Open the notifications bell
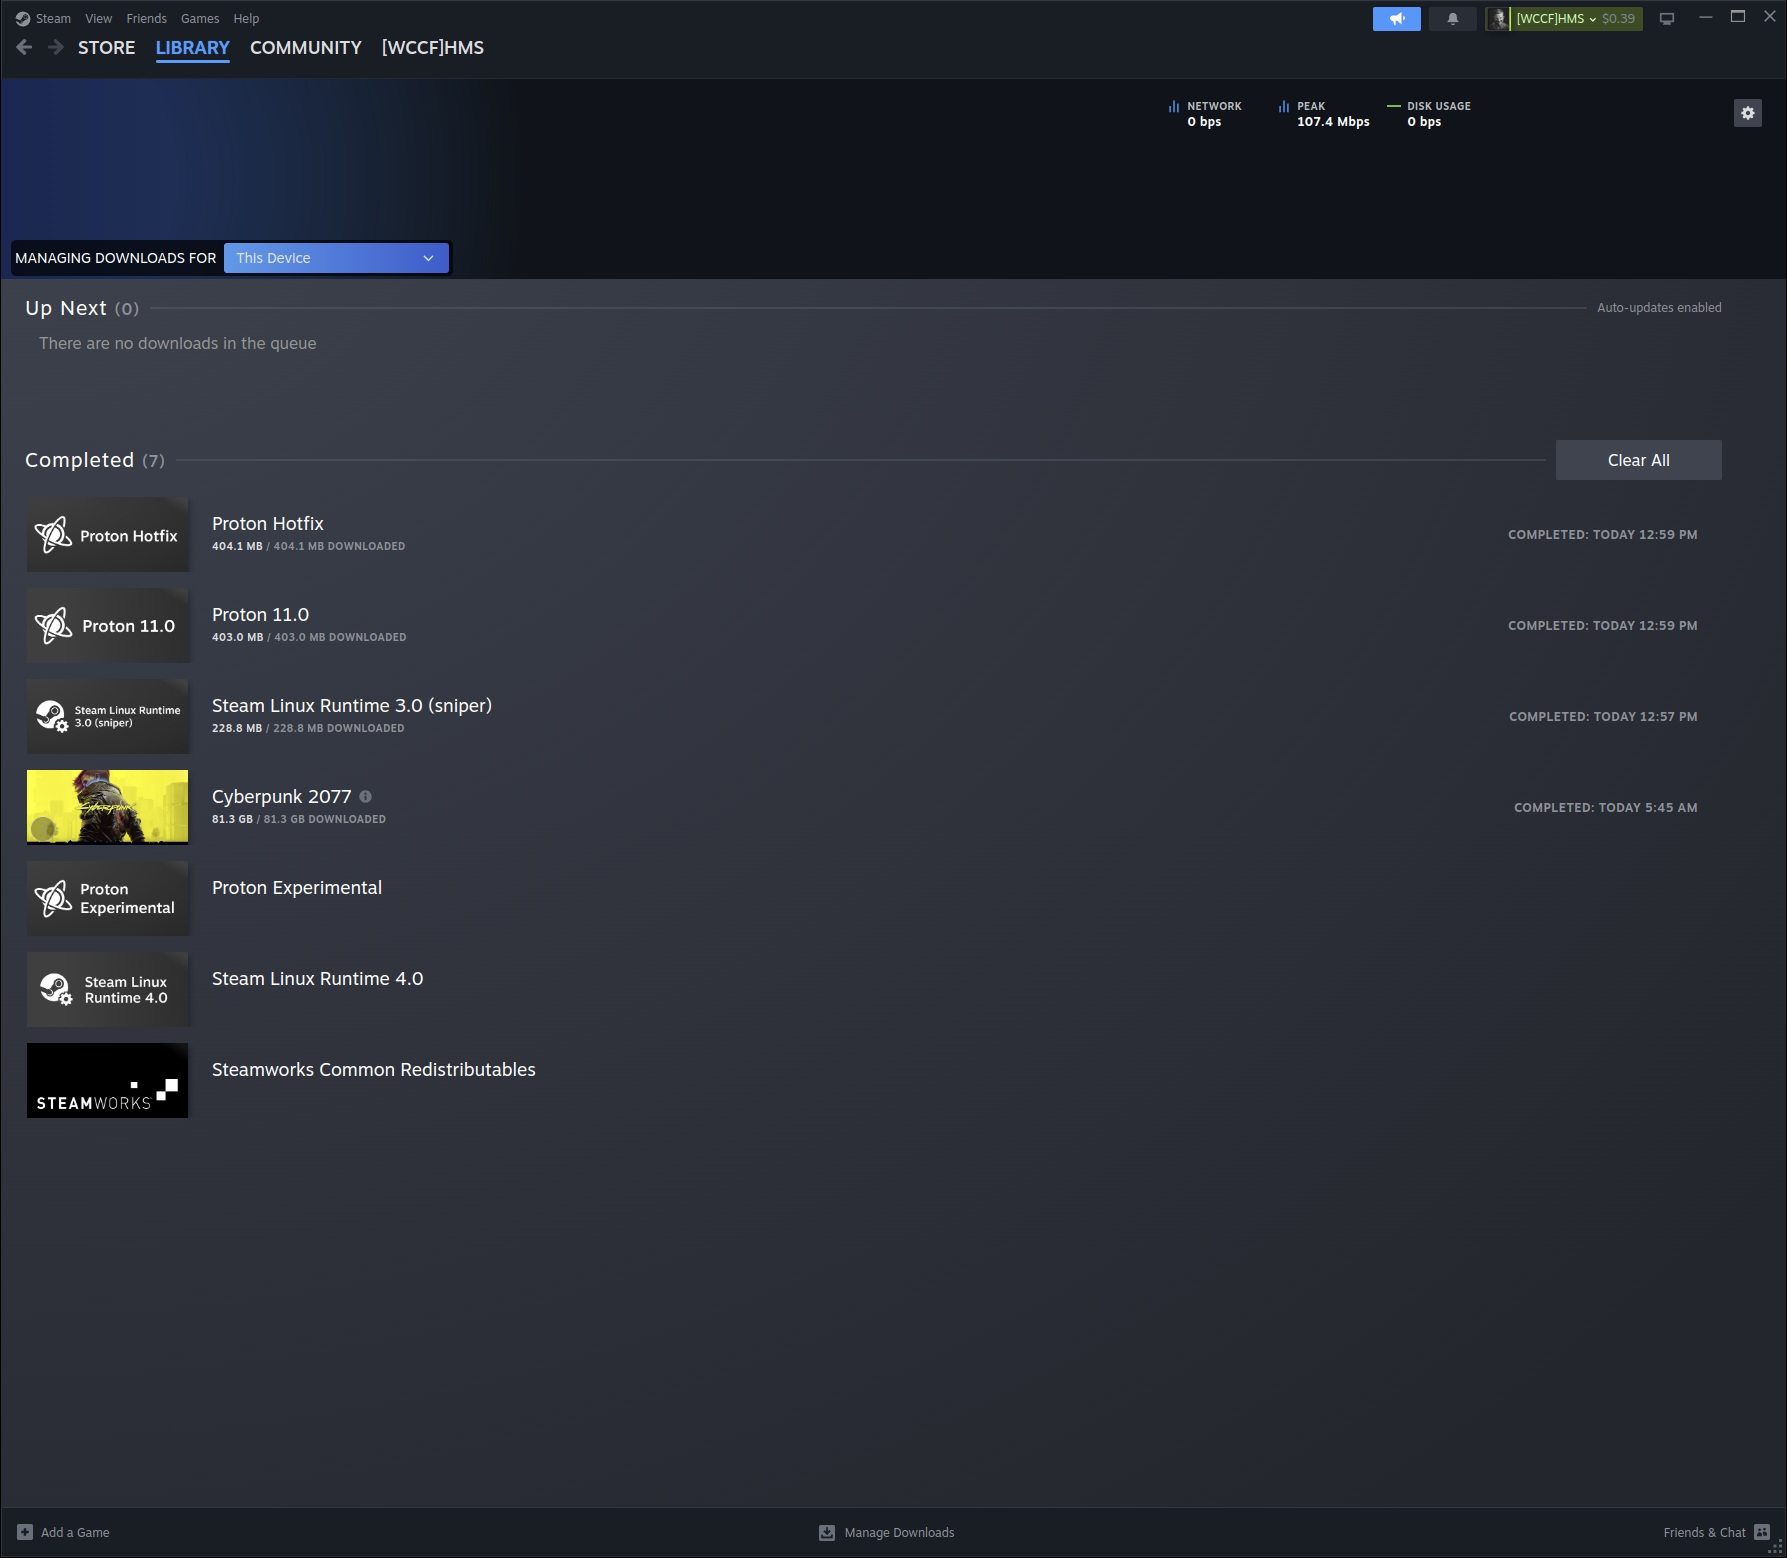1787x1558 pixels. click(x=1453, y=19)
